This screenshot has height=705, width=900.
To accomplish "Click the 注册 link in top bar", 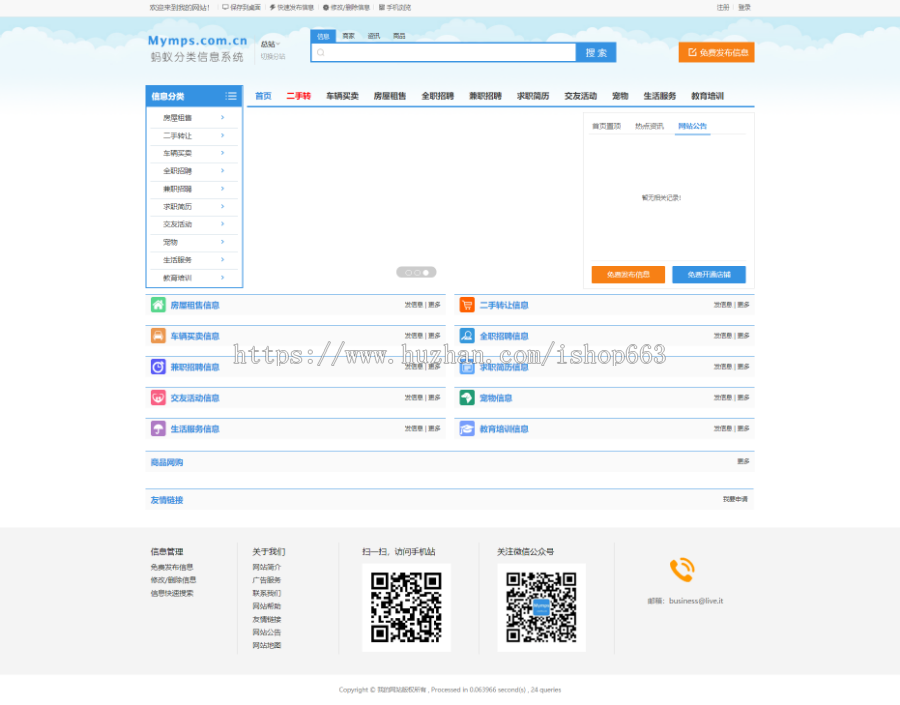I will tap(722, 7).
